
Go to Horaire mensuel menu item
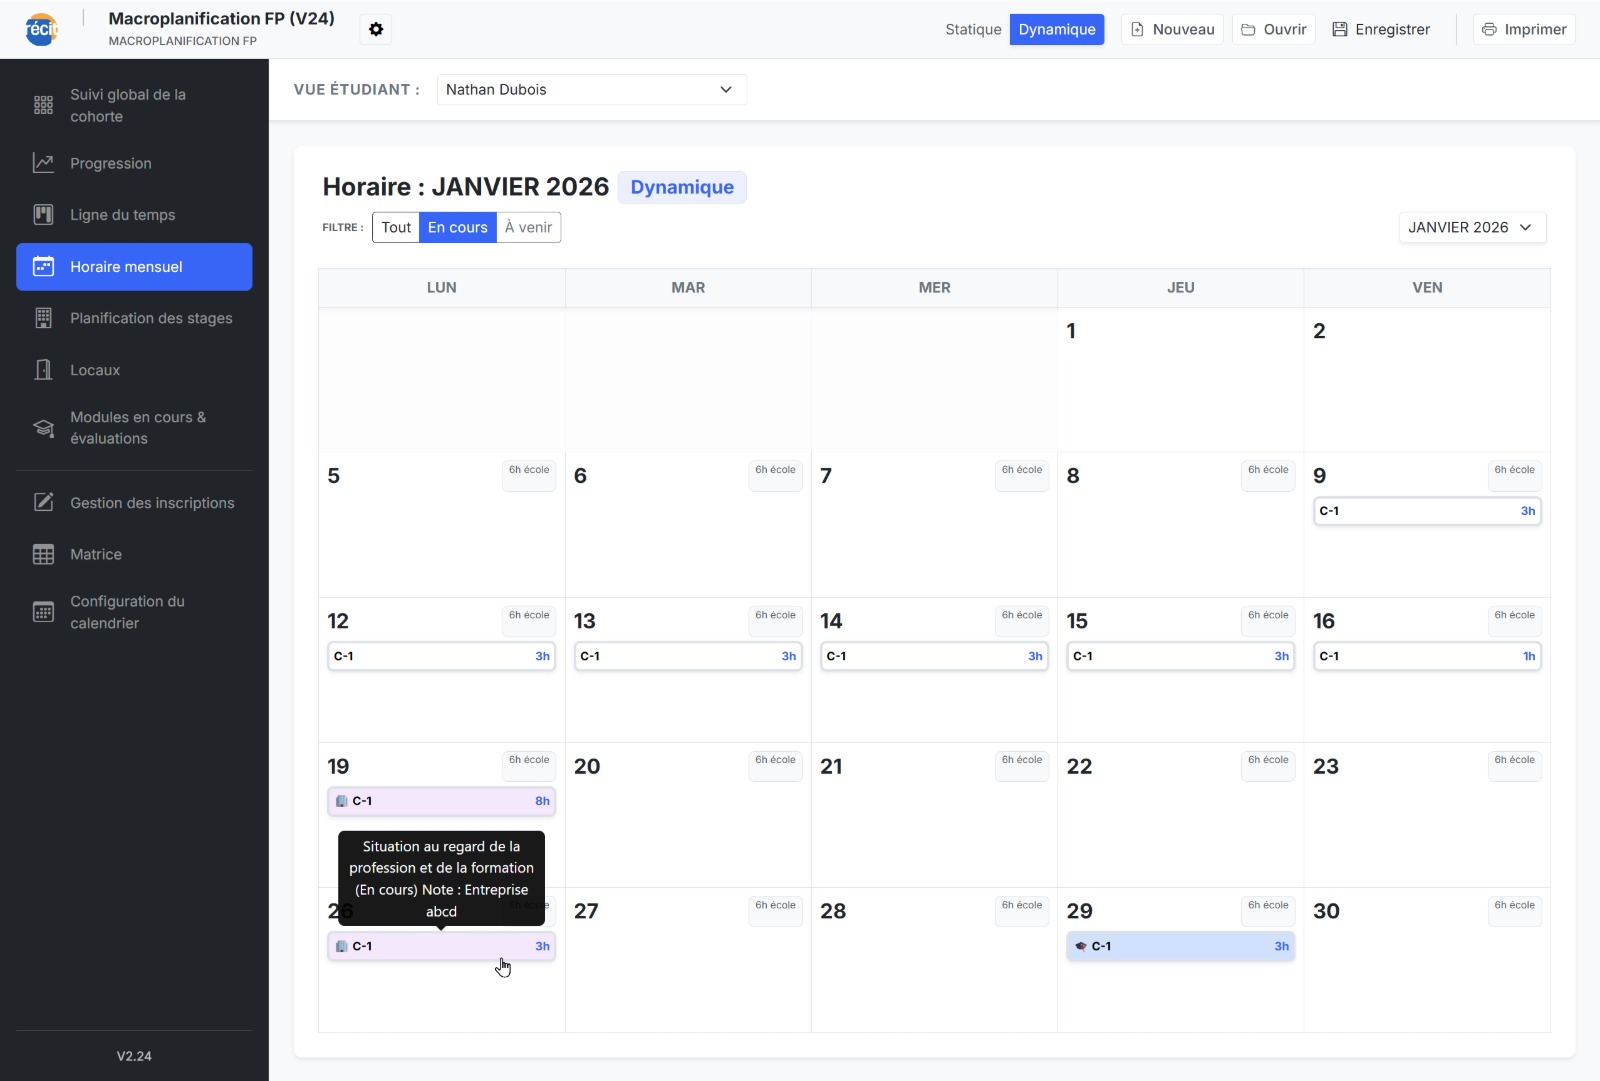134,267
